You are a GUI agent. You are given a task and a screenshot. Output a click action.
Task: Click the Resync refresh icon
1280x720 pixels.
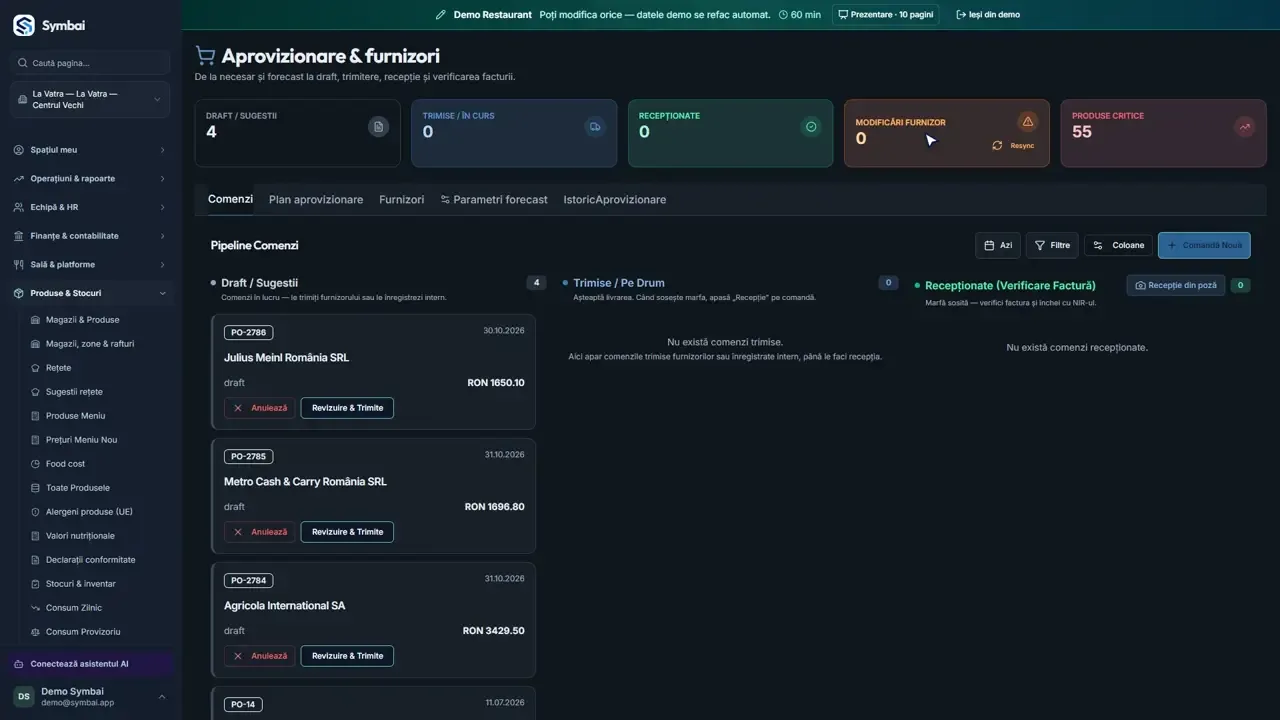pyautogui.click(x=997, y=146)
